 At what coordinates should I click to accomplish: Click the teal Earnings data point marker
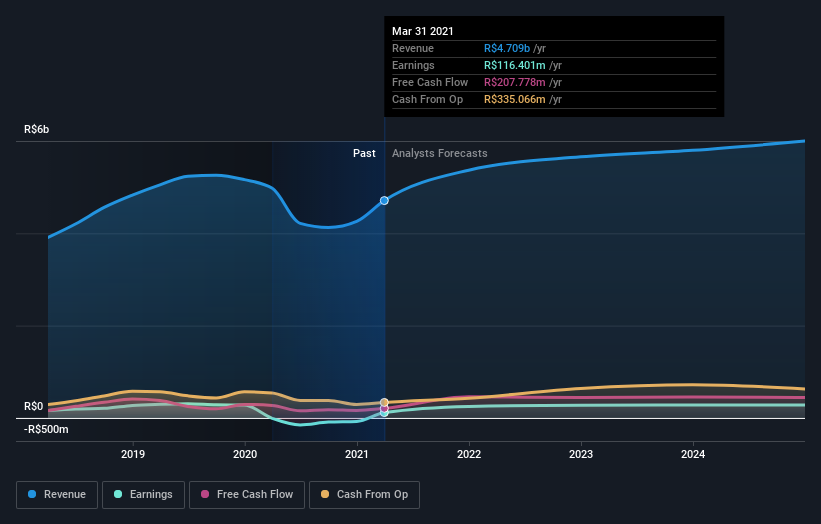[384, 413]
